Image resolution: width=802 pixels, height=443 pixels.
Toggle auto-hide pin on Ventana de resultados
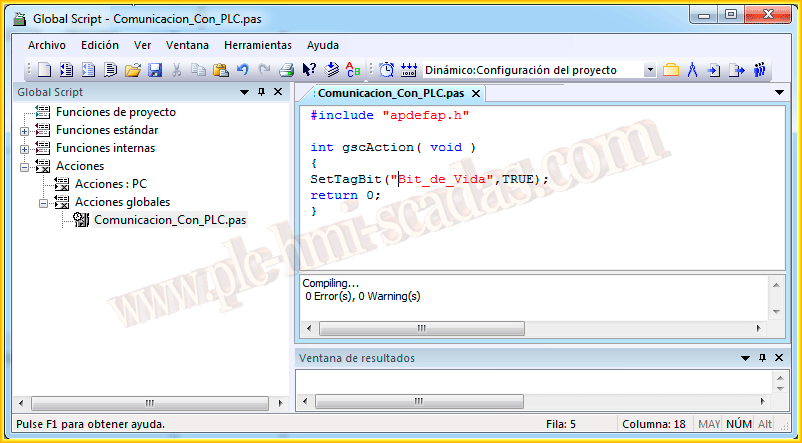tap(761, 358)
